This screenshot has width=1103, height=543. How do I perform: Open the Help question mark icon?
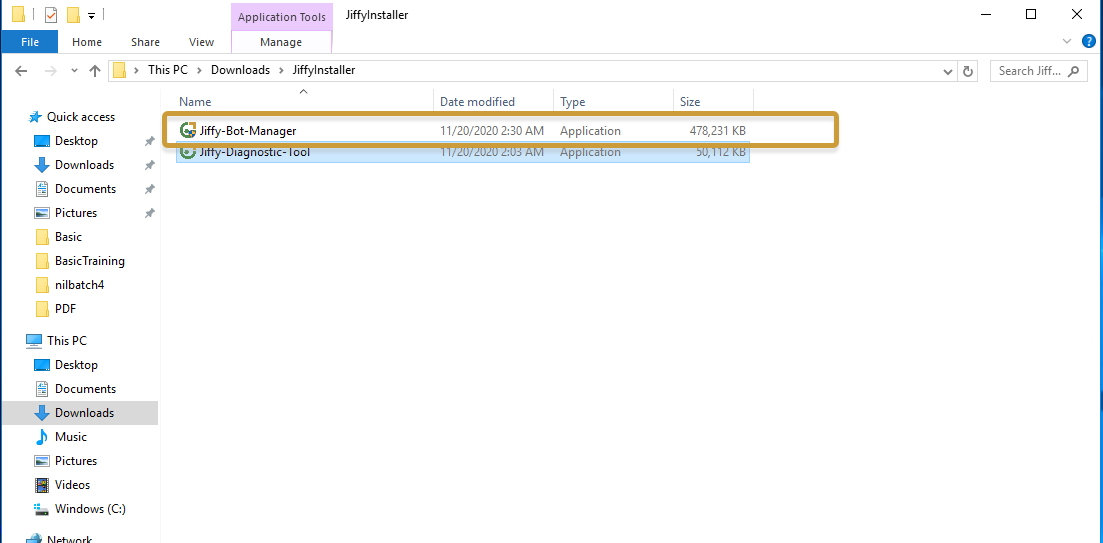1089,41
